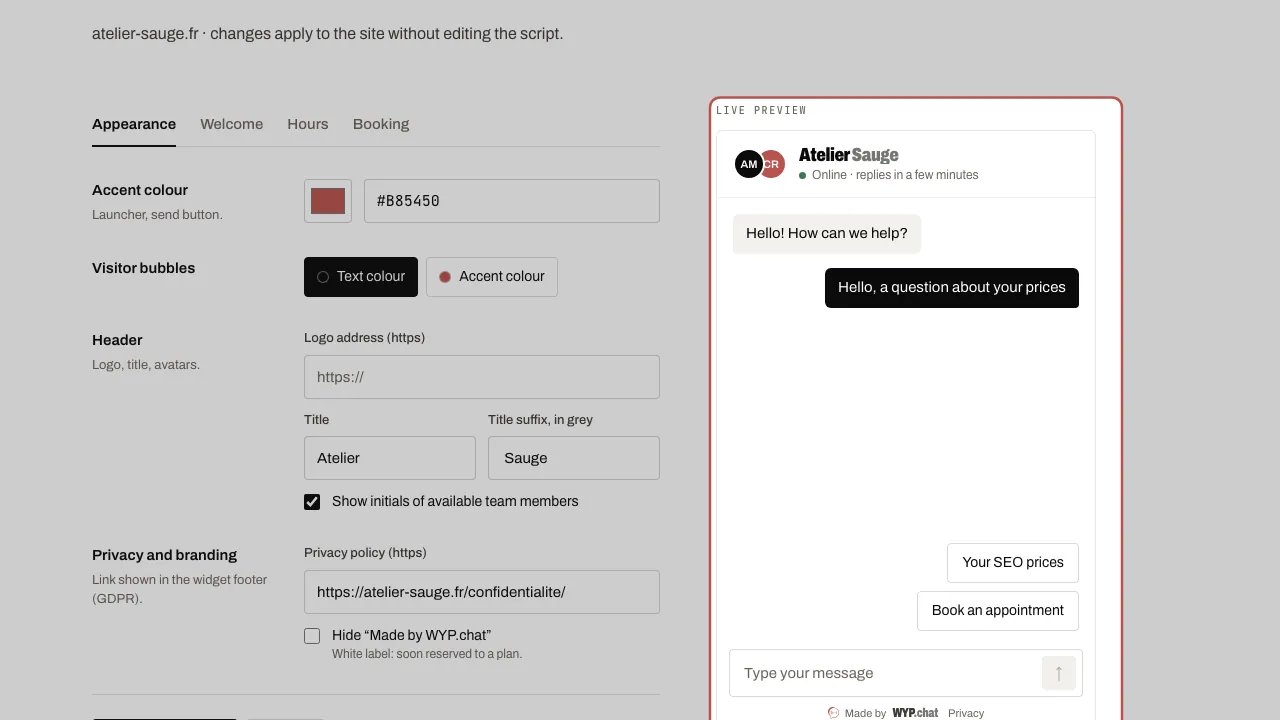The height and width of the screenshot is (720, 1280).
Task: Open the accent colour swatch picker
Action: pyautogui.click(x=328, y=201)
